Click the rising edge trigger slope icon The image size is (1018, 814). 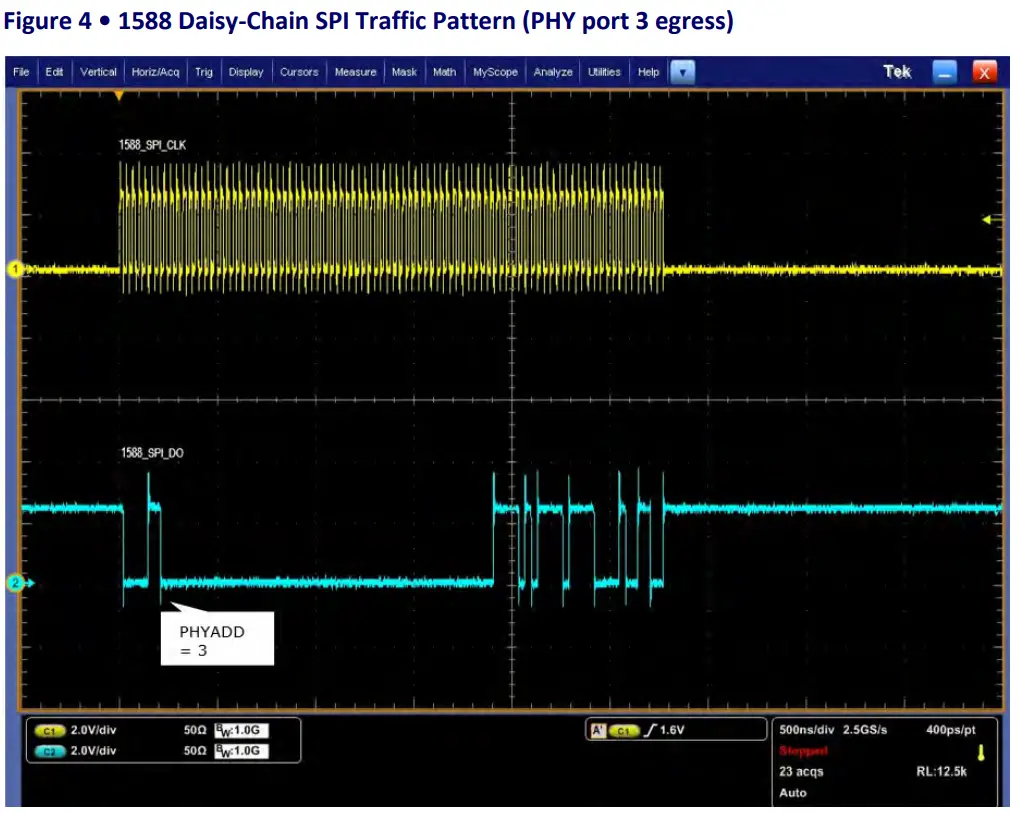(650, 730)
